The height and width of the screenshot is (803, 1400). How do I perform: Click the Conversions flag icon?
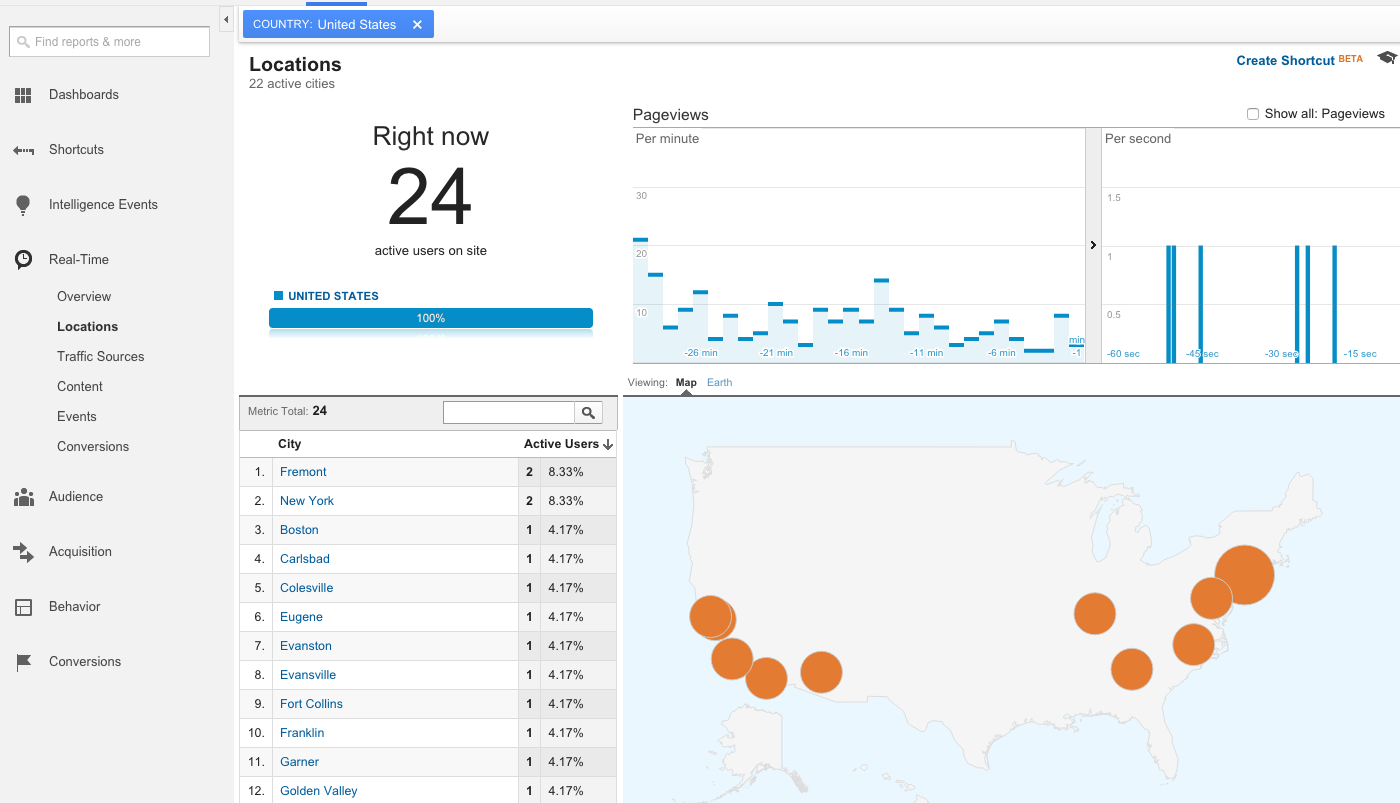(x=23, y=662)
